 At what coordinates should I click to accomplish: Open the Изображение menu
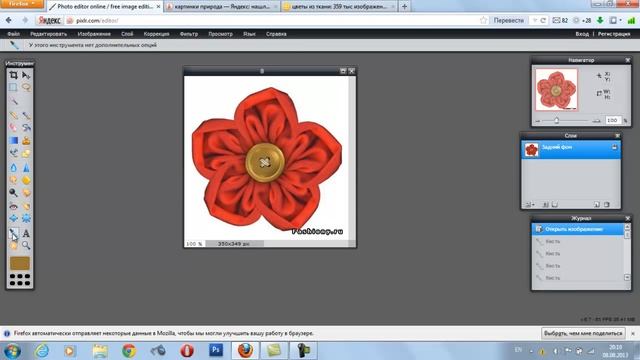point(94,34)
